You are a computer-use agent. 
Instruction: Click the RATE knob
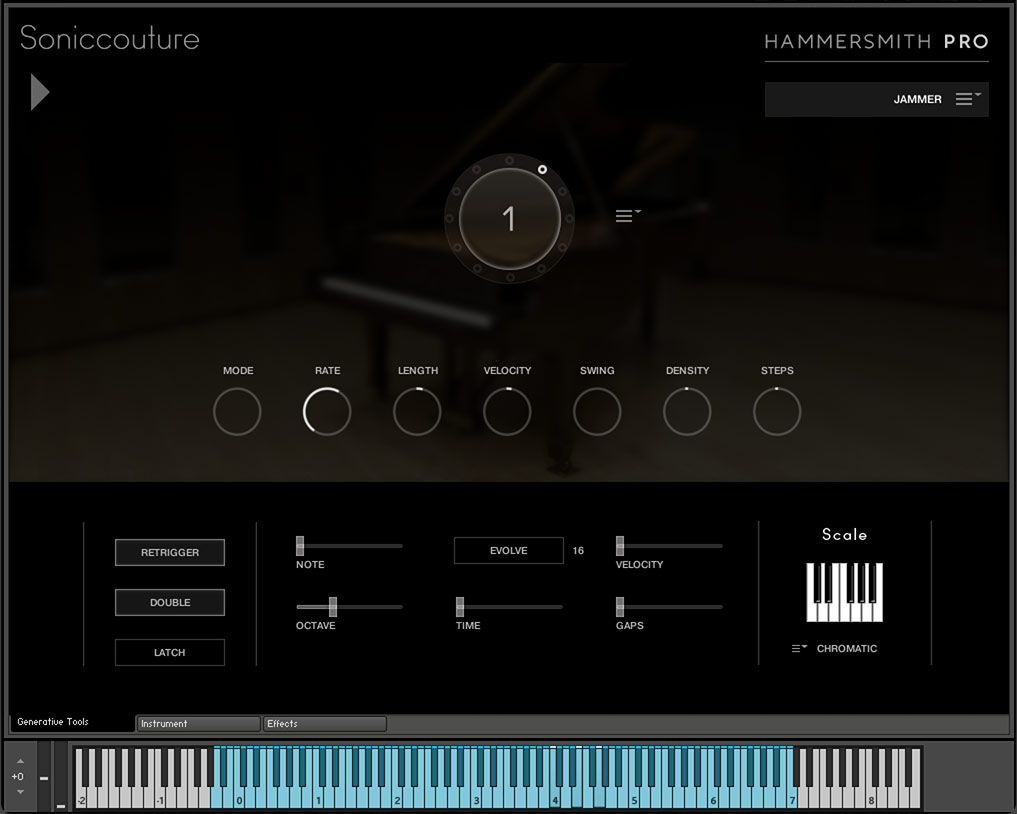(x=327, y=411)
